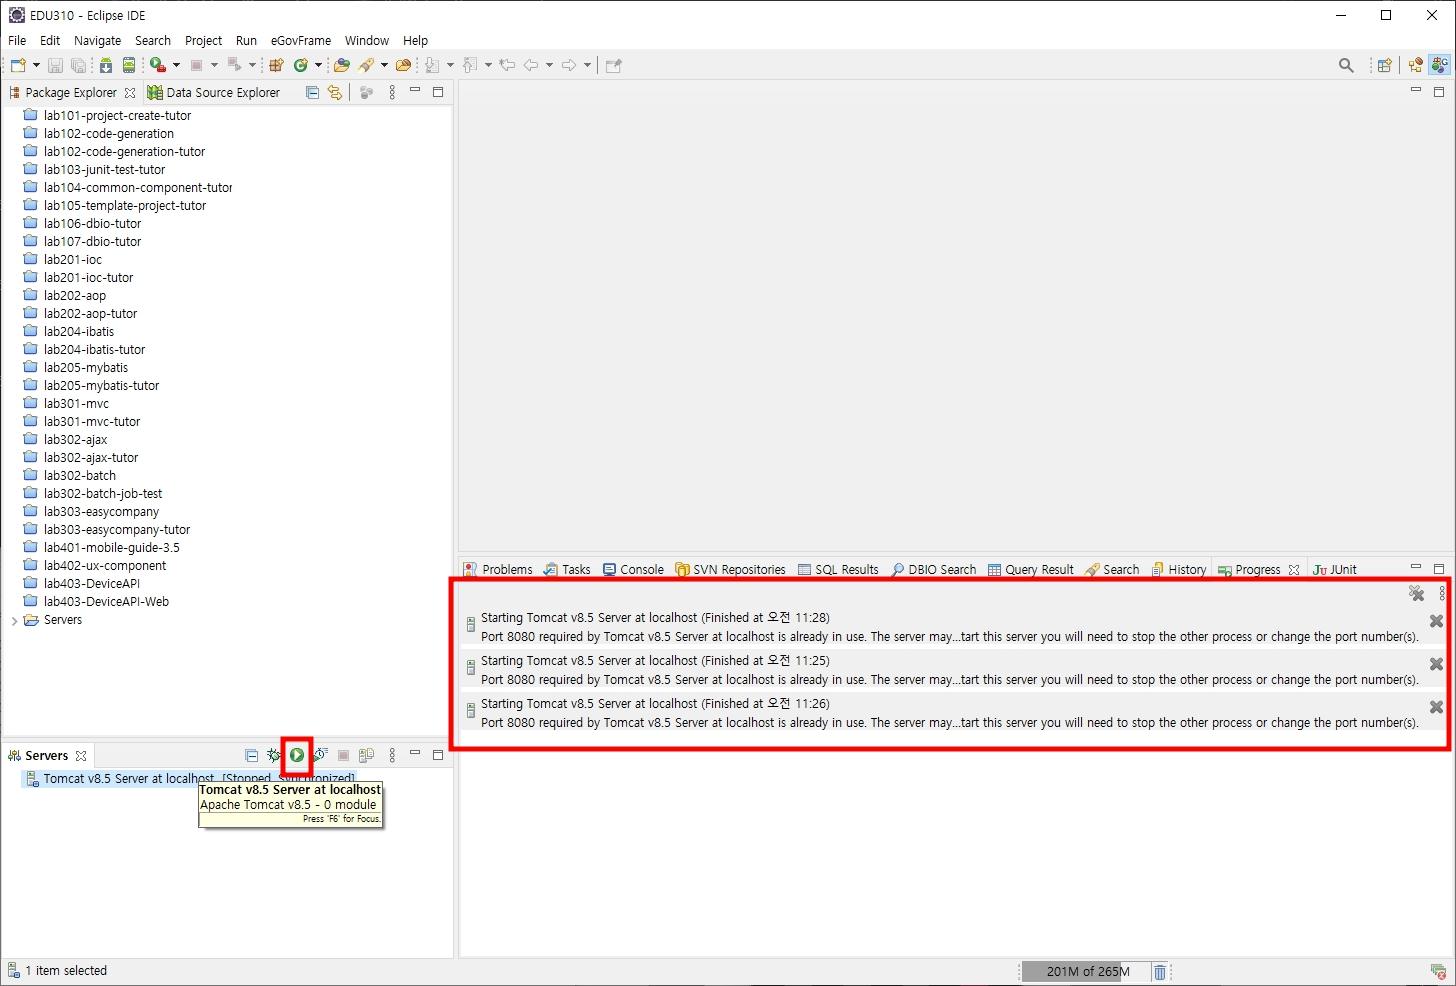Viewport: 1456px width, 986px height.
Task: Open the Progress view menu dots
Action: point(1442,593)
